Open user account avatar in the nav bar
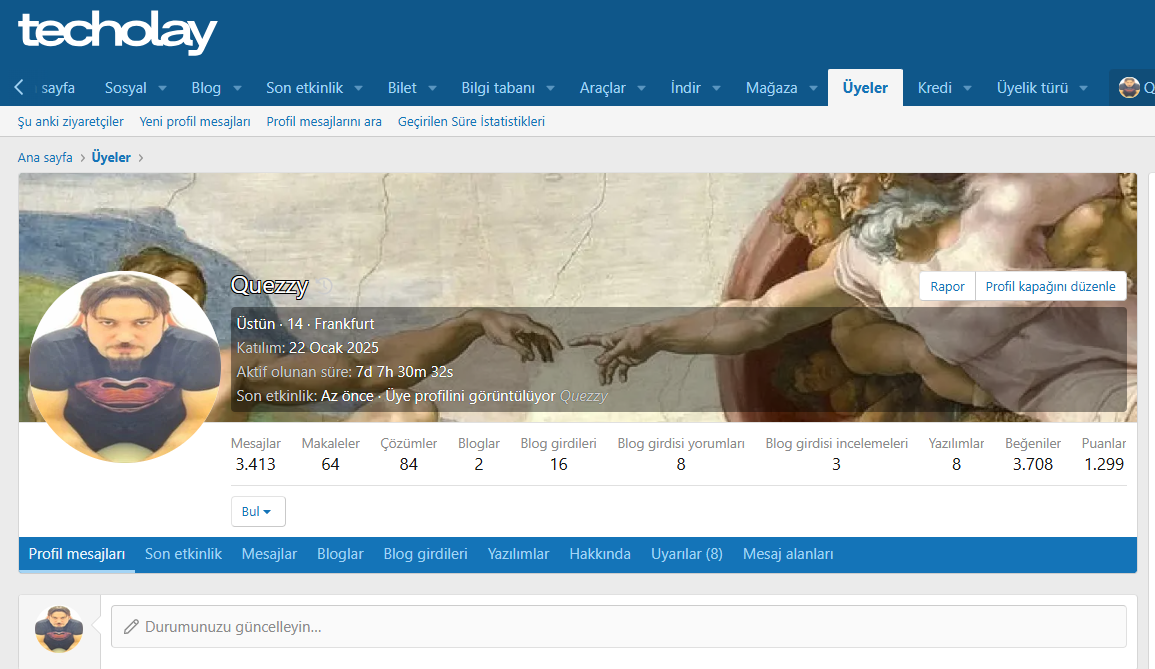The width and height of the screenshot is (1155, 669). click(1128, 88)
